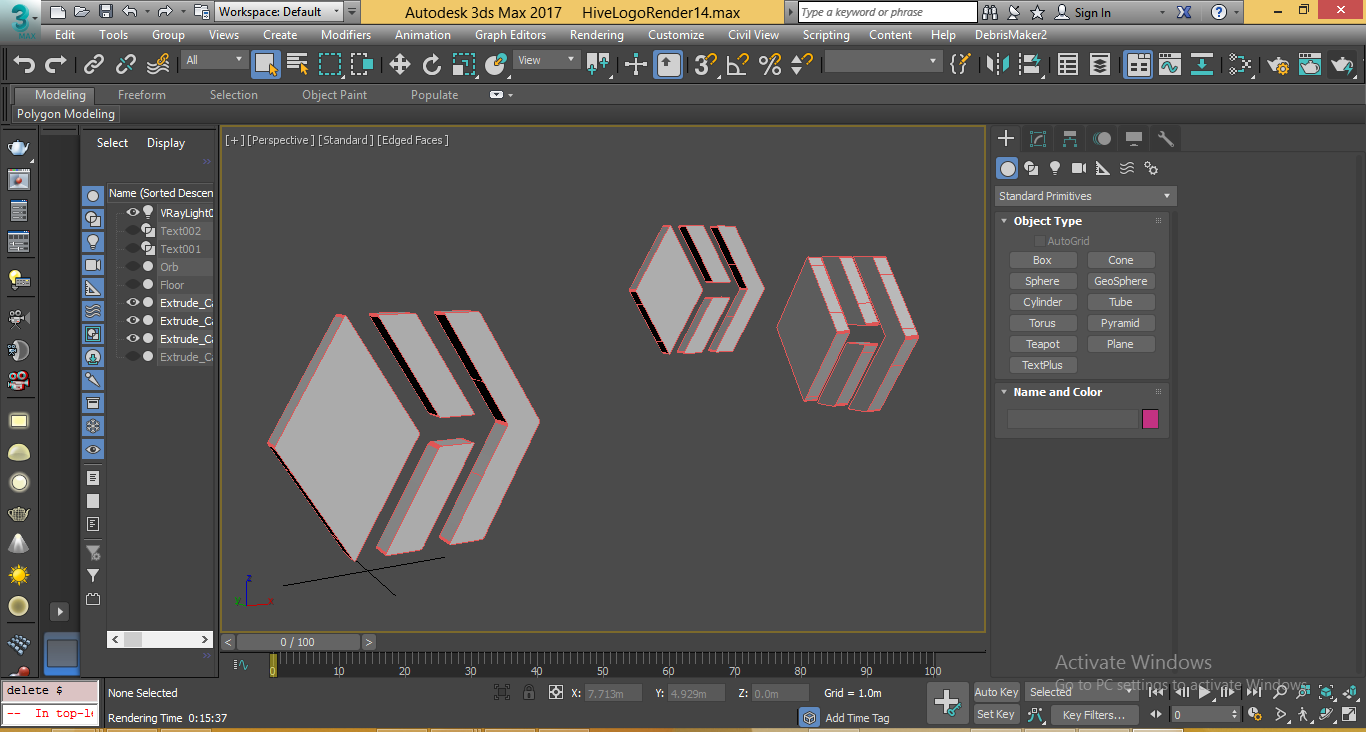Click the Undo arrow in main toolbar
Viewport: 1366px width, 732px height.
(24, 65)
